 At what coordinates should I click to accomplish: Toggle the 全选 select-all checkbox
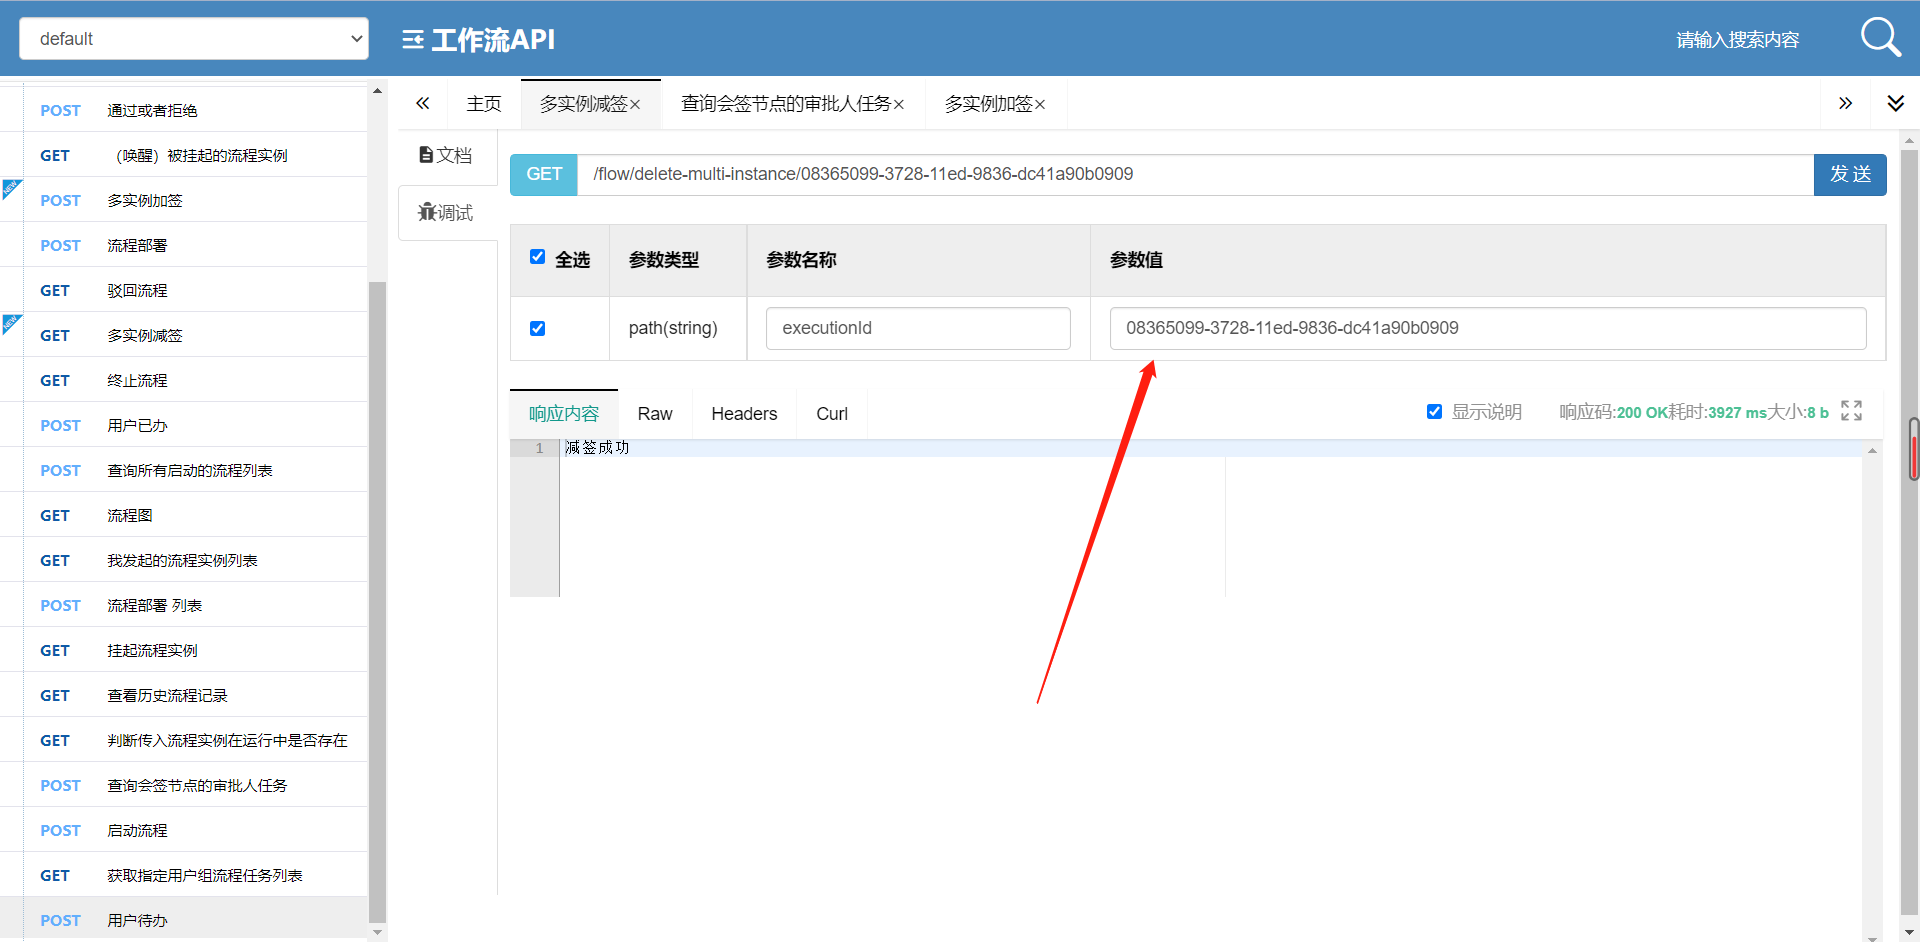click(x=537, y=257)
